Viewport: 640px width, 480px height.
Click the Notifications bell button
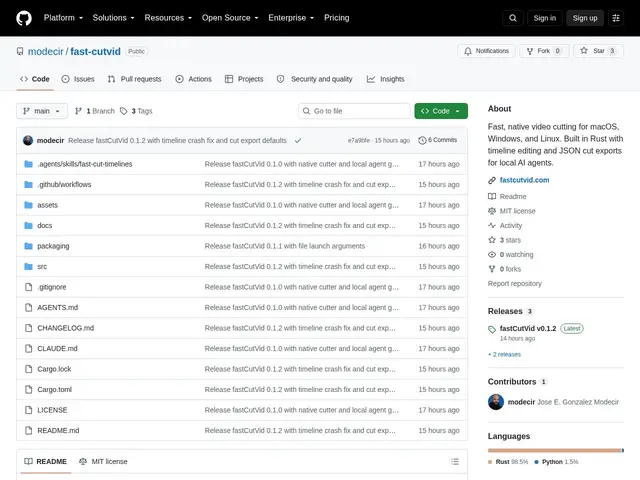(486, 51)
